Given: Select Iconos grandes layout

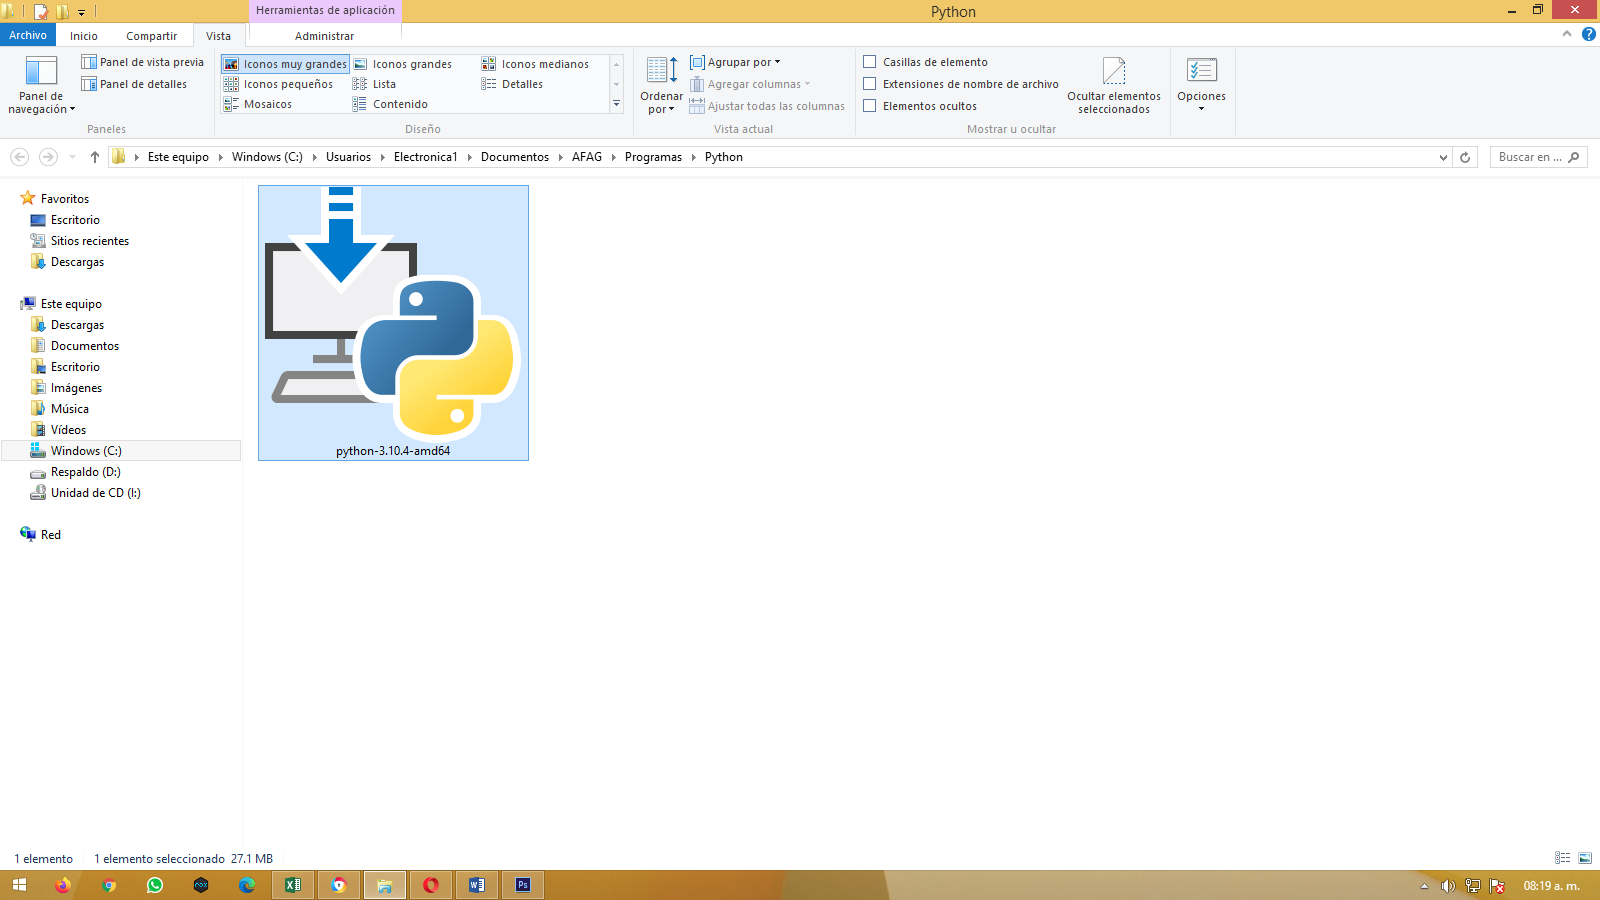Looking at the screenshot, I should click(403, 64).
